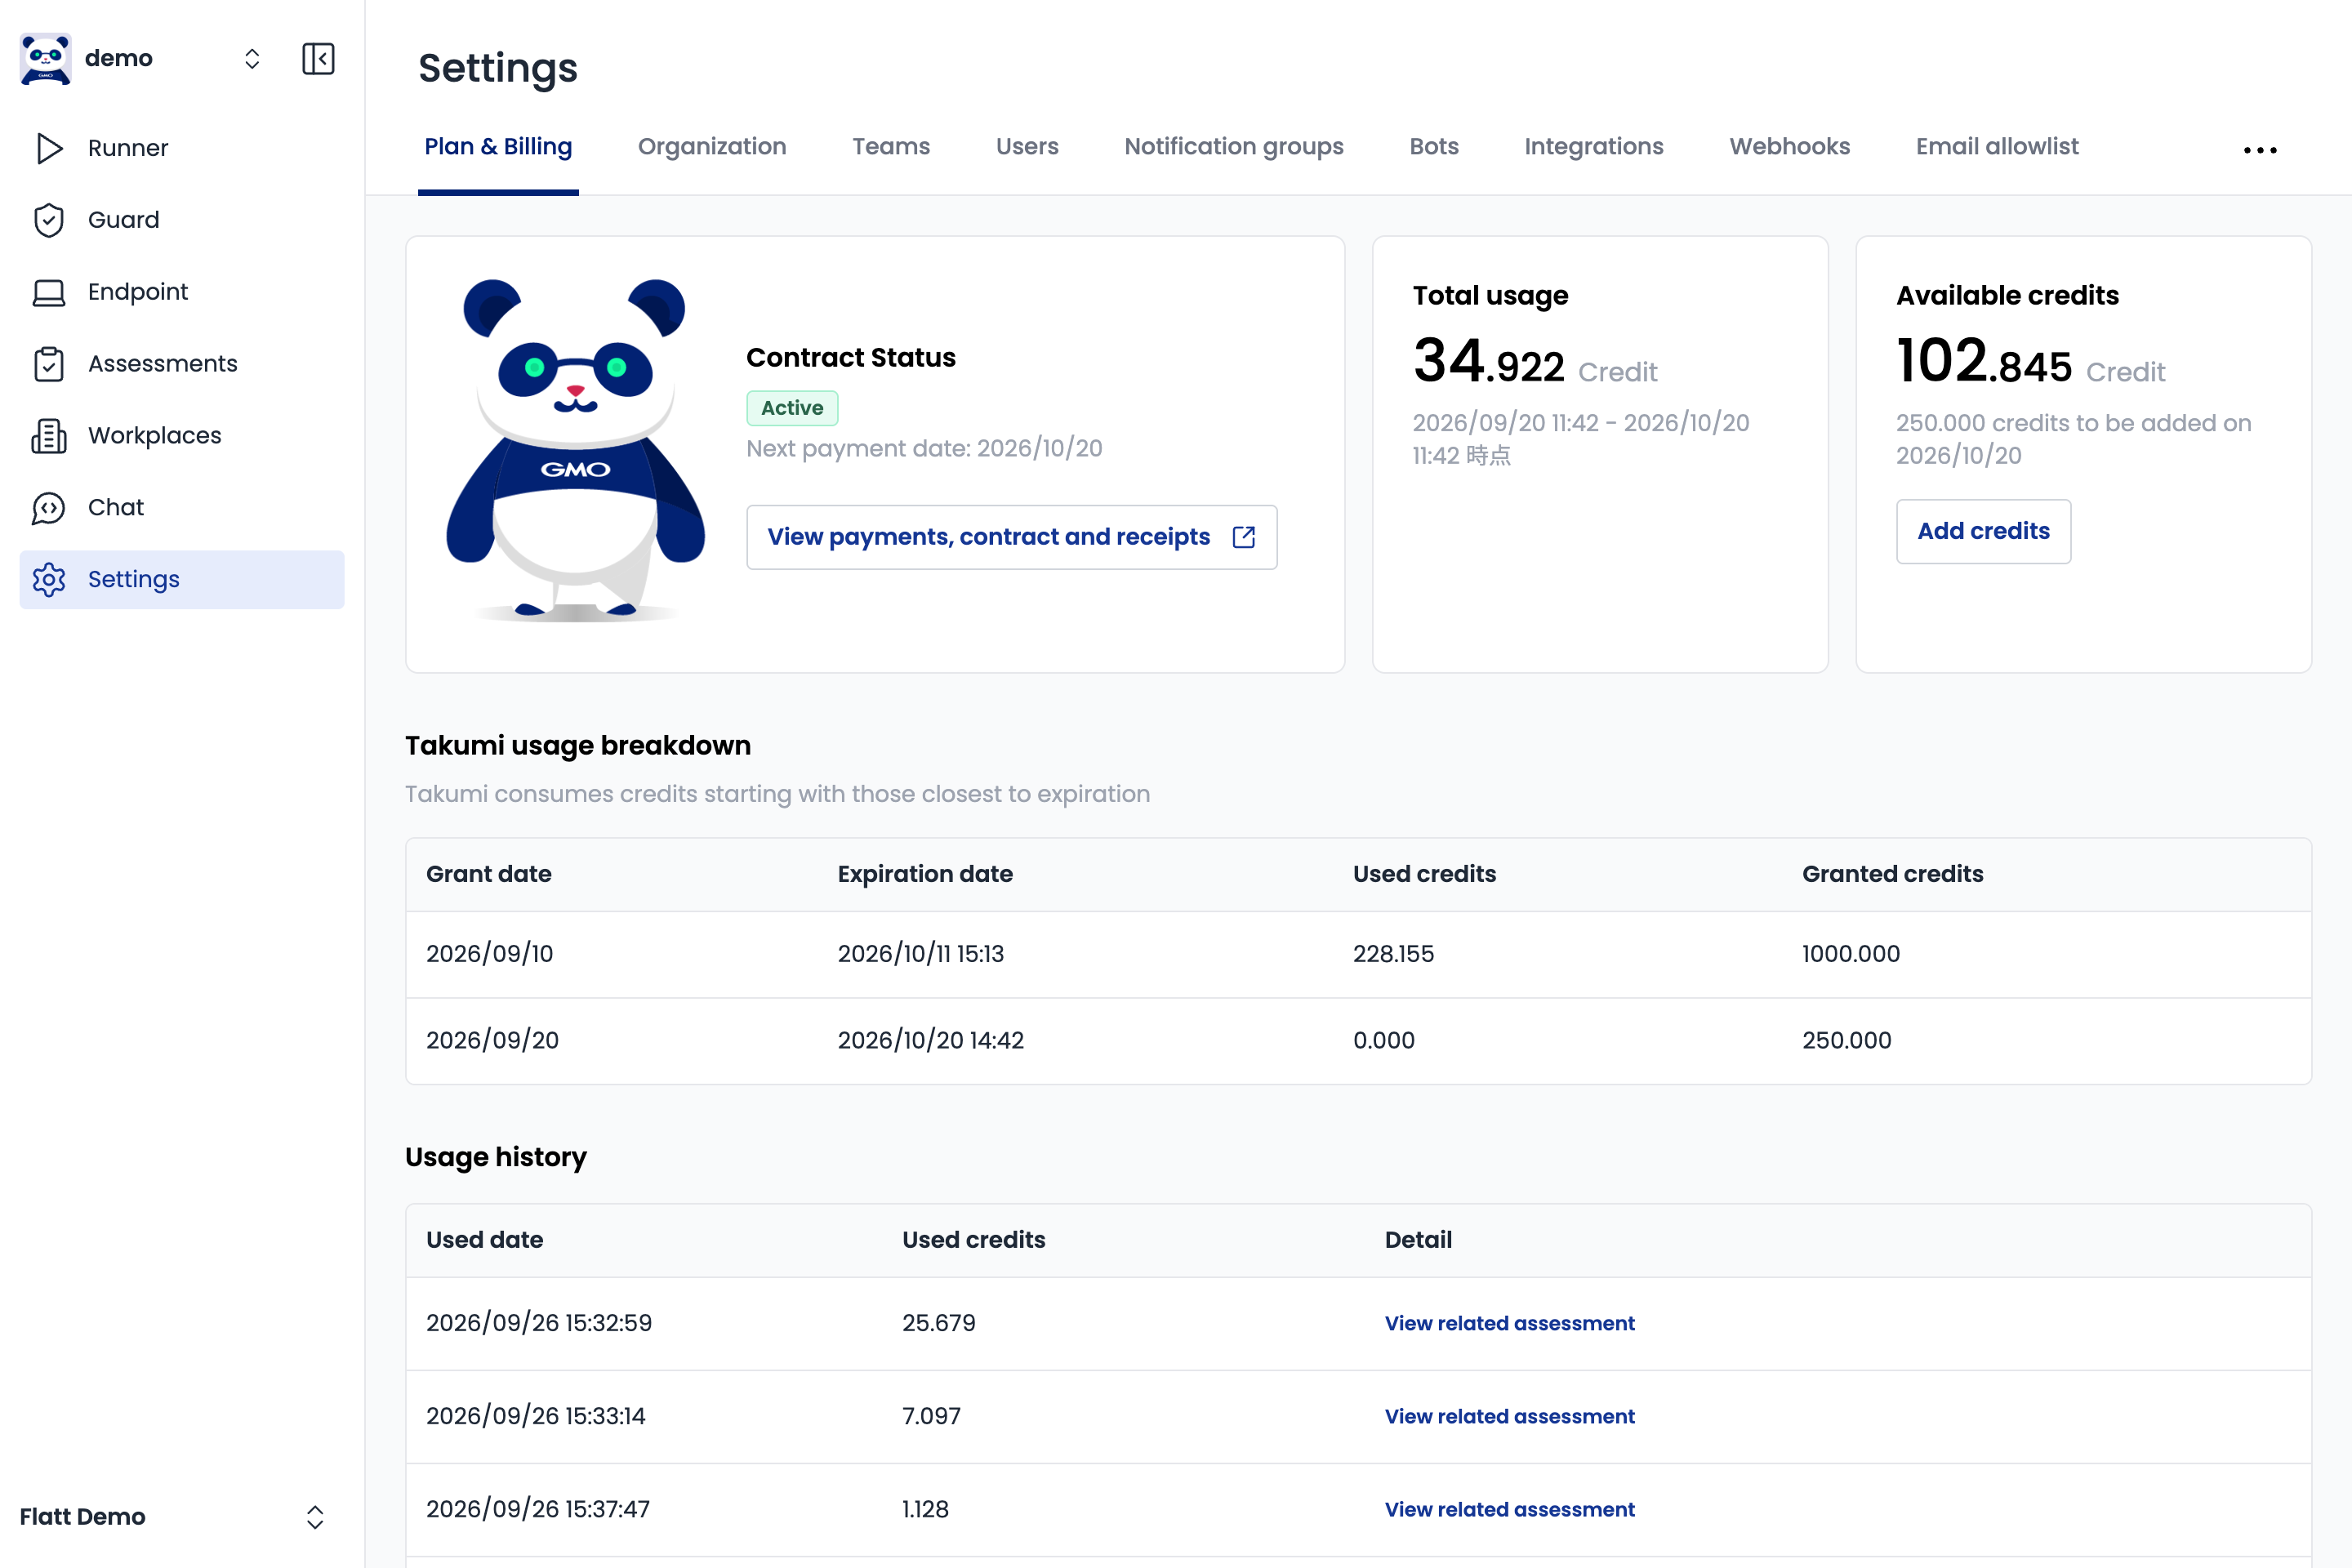Click used credits value 228.155
This screenshot has height=1568, width=2352.
point(1394,954)
